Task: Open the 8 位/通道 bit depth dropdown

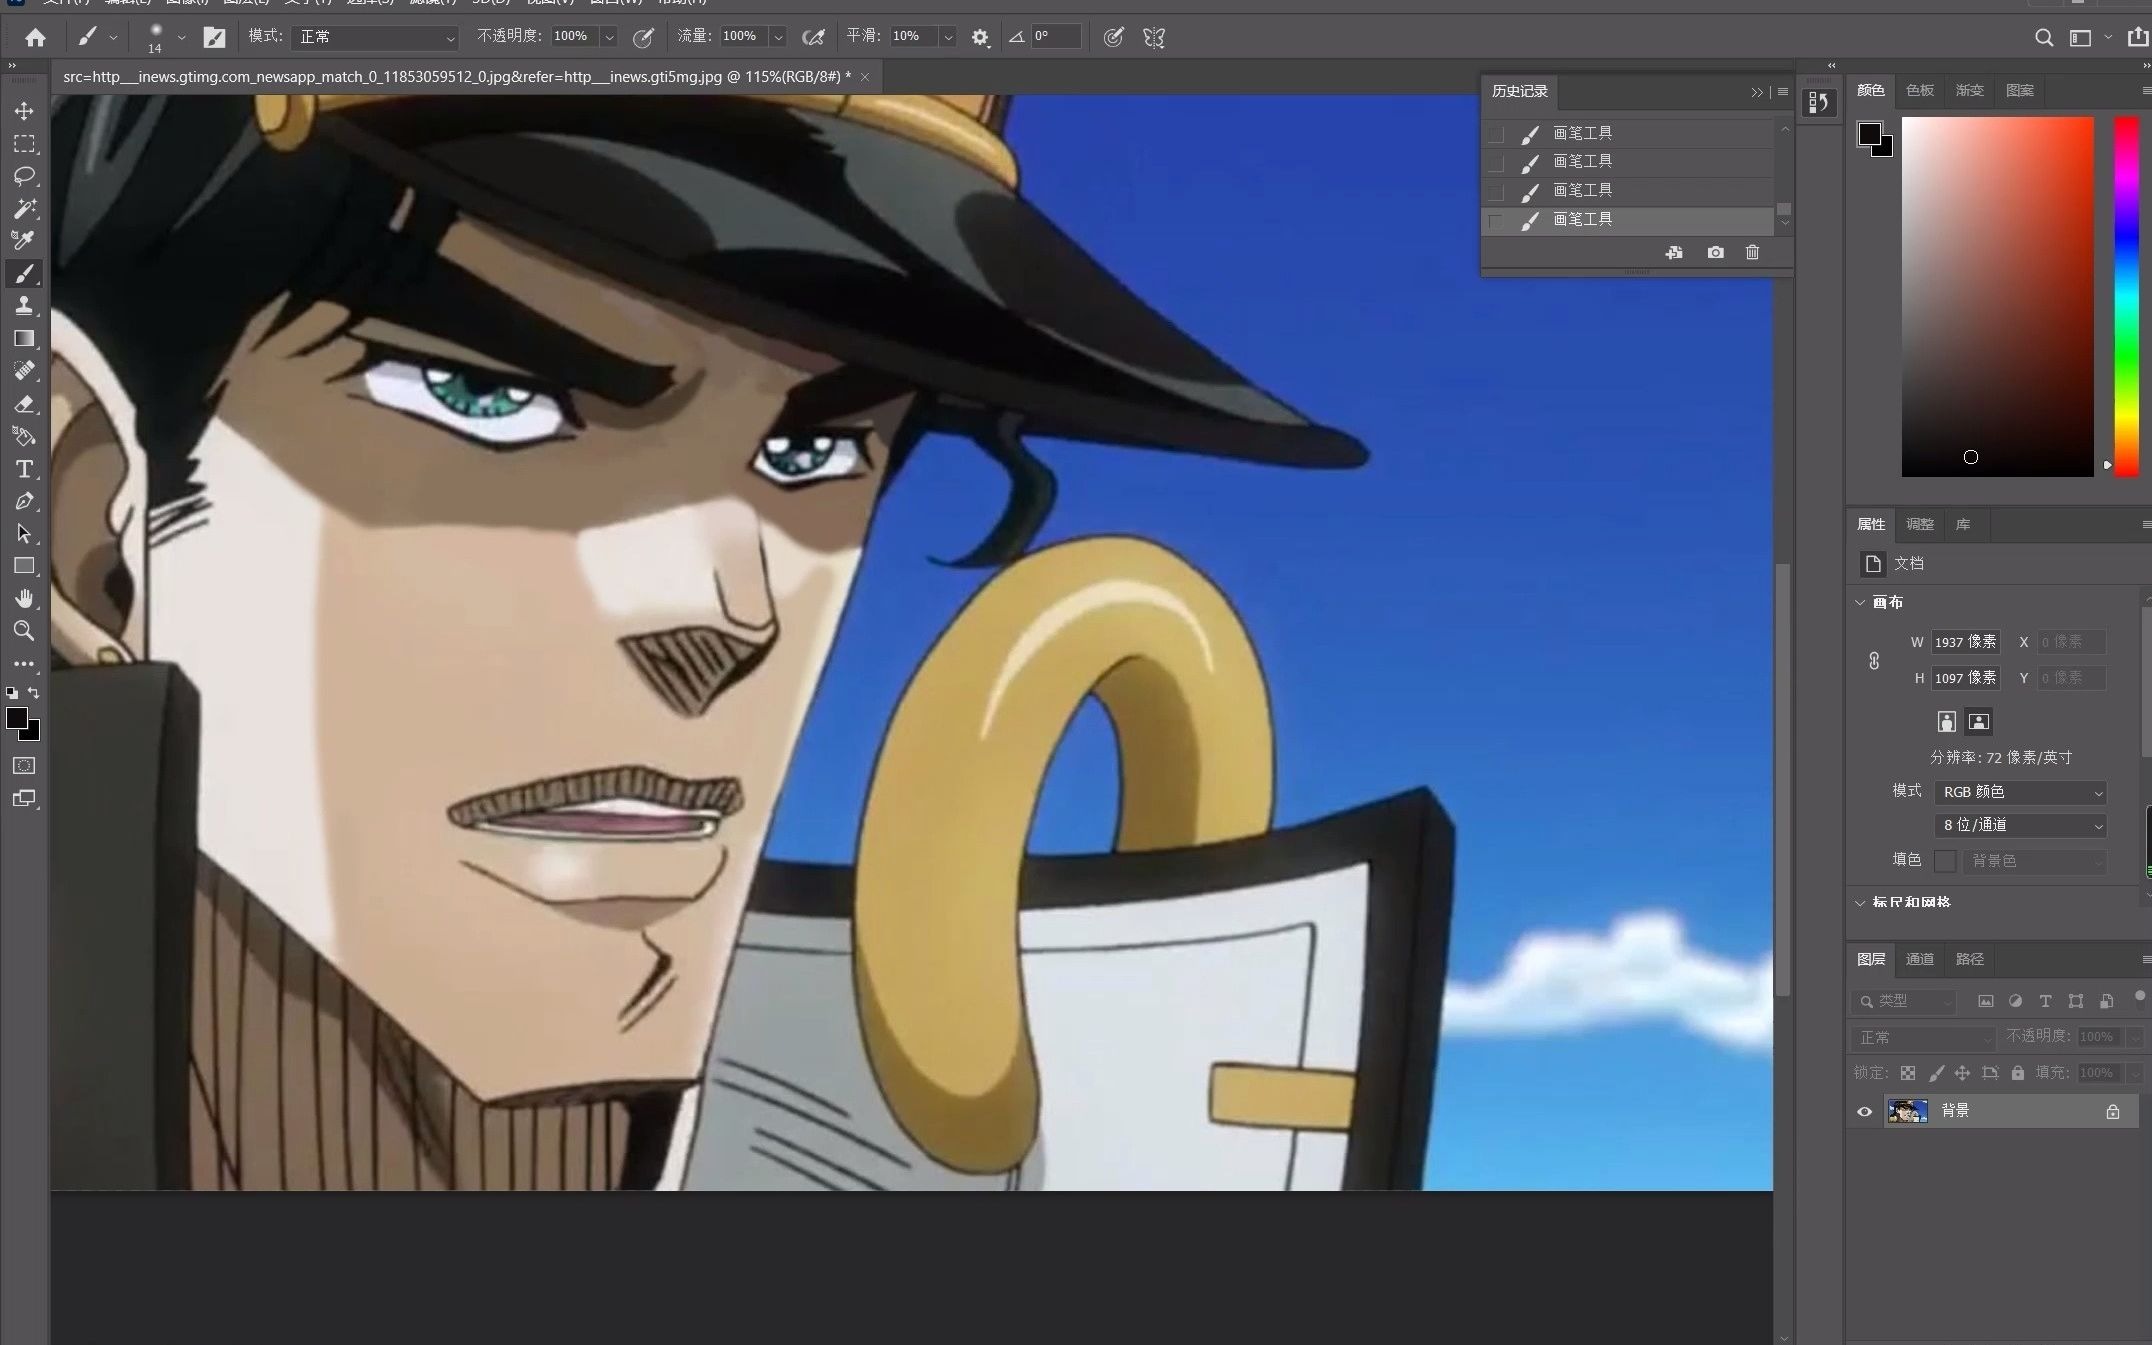Action: click(2021, 825)
